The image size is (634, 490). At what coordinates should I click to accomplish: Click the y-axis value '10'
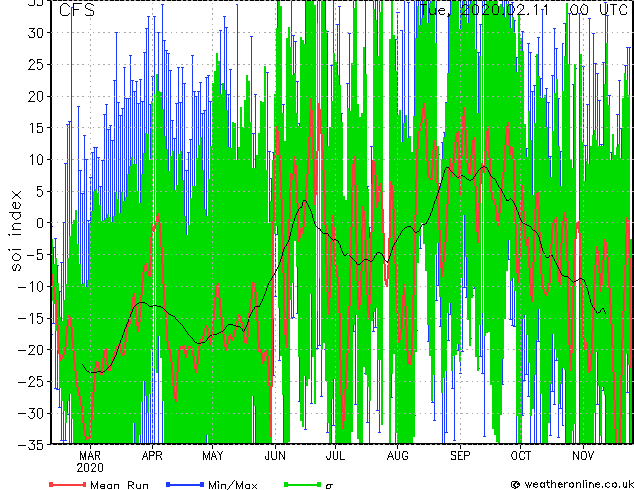35,160
